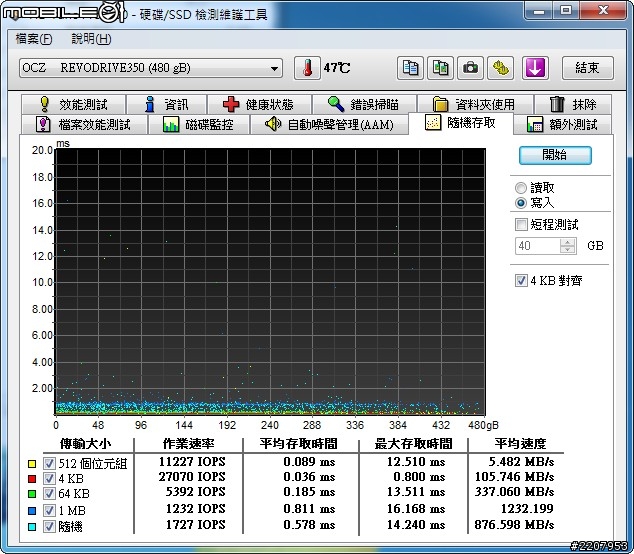Open the 說明(H) menu
This screenshot has height=554, width=634.
pos(91,39)
